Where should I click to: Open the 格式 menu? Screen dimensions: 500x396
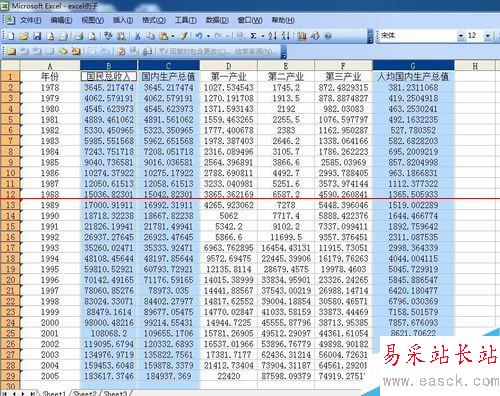(x=154, y=20)
